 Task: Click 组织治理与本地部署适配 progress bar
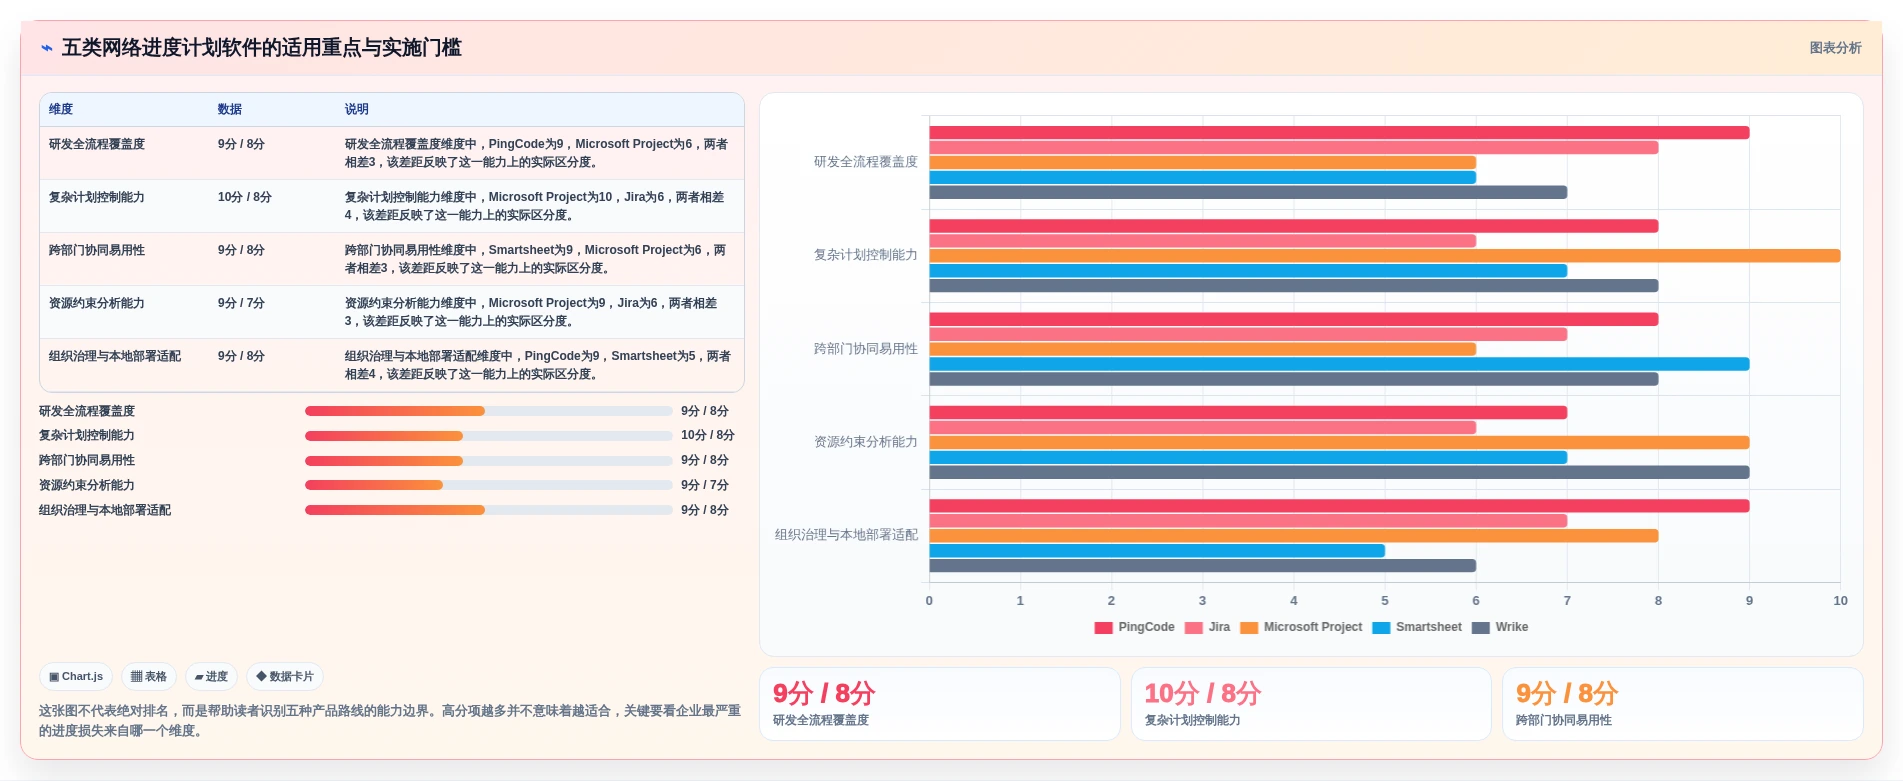coord(489,510)
